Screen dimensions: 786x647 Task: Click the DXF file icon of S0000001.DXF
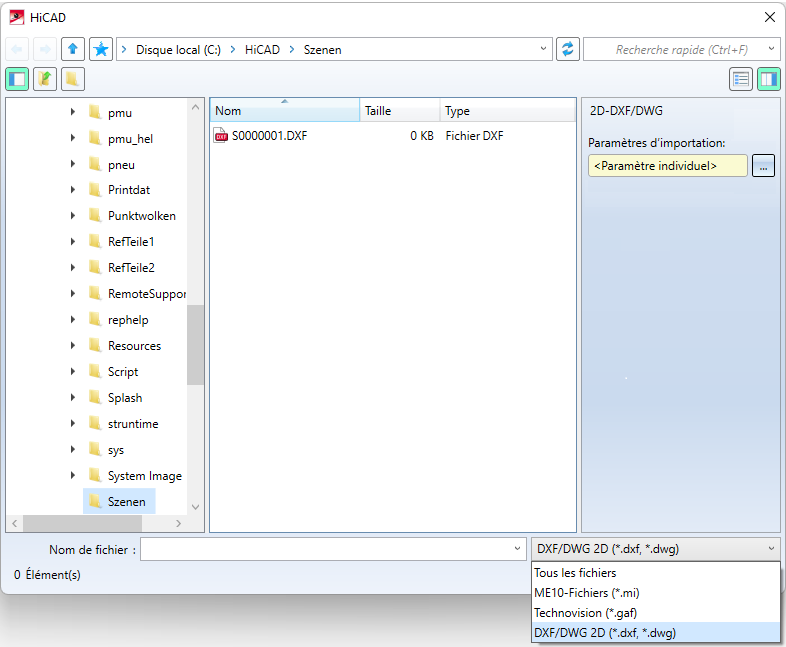tap(221, 136)
